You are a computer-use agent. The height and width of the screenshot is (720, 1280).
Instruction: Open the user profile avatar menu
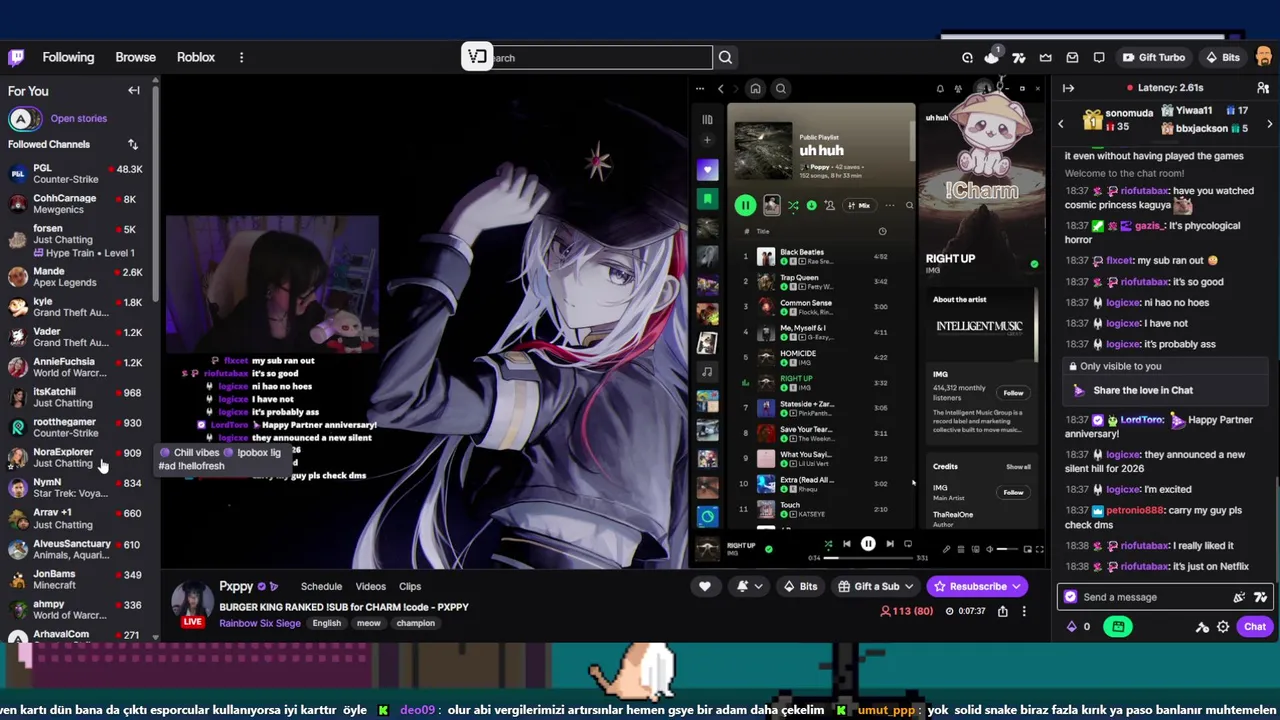pyautogui.click(x=1263, y=57)
